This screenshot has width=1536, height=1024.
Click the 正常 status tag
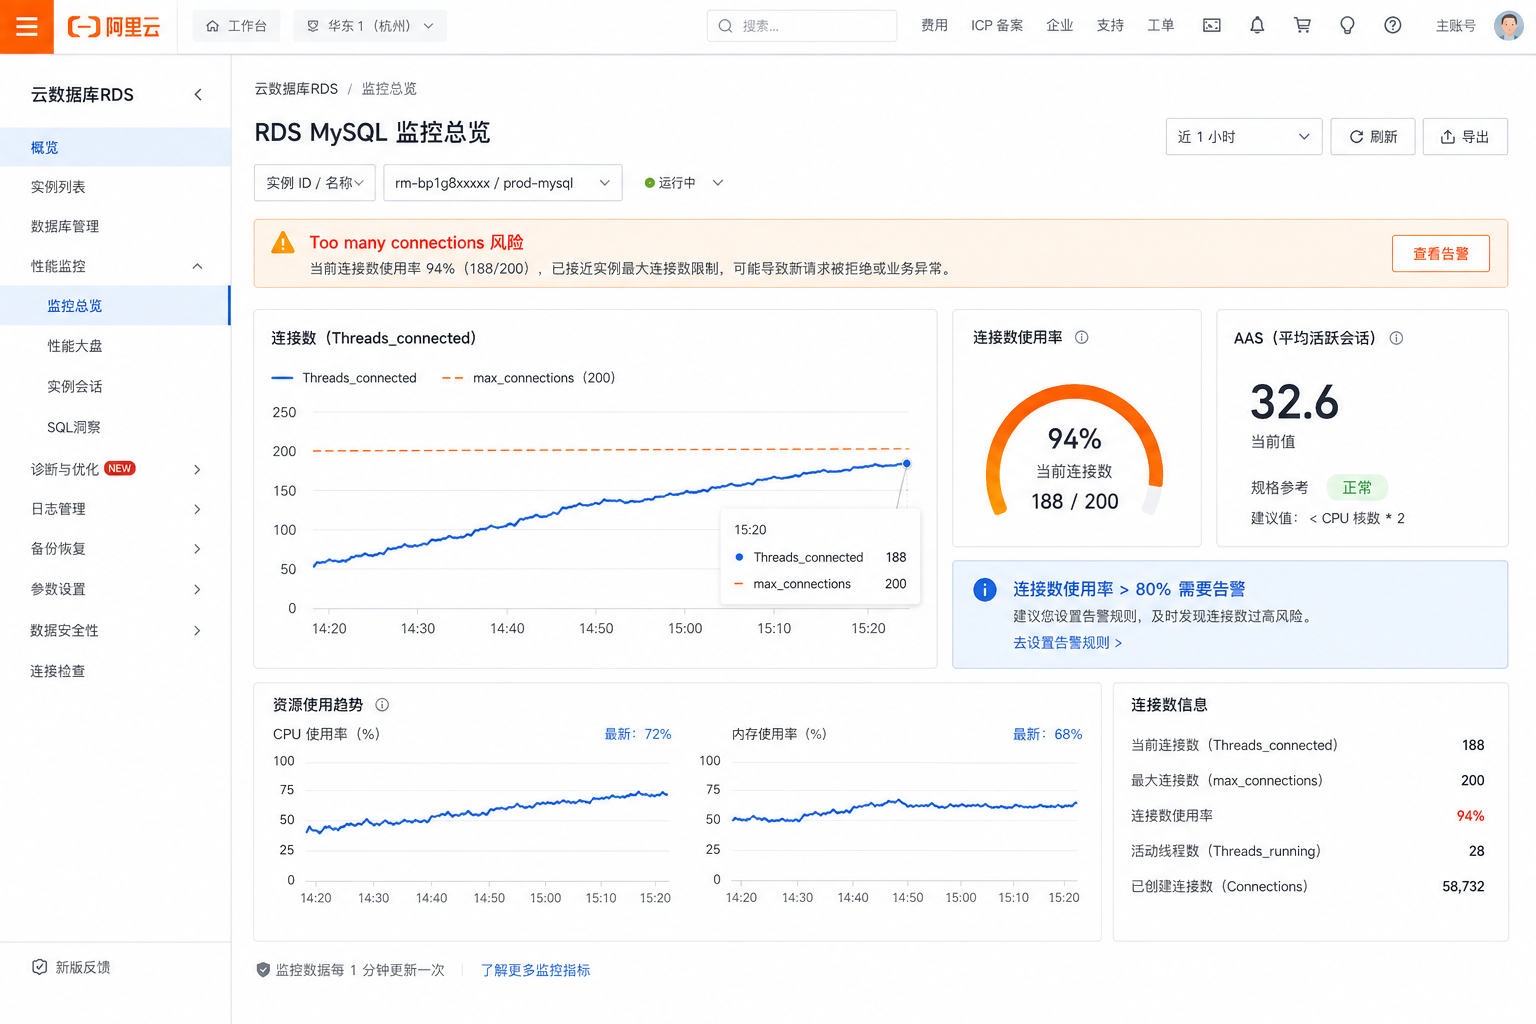tap(1357, 488)
